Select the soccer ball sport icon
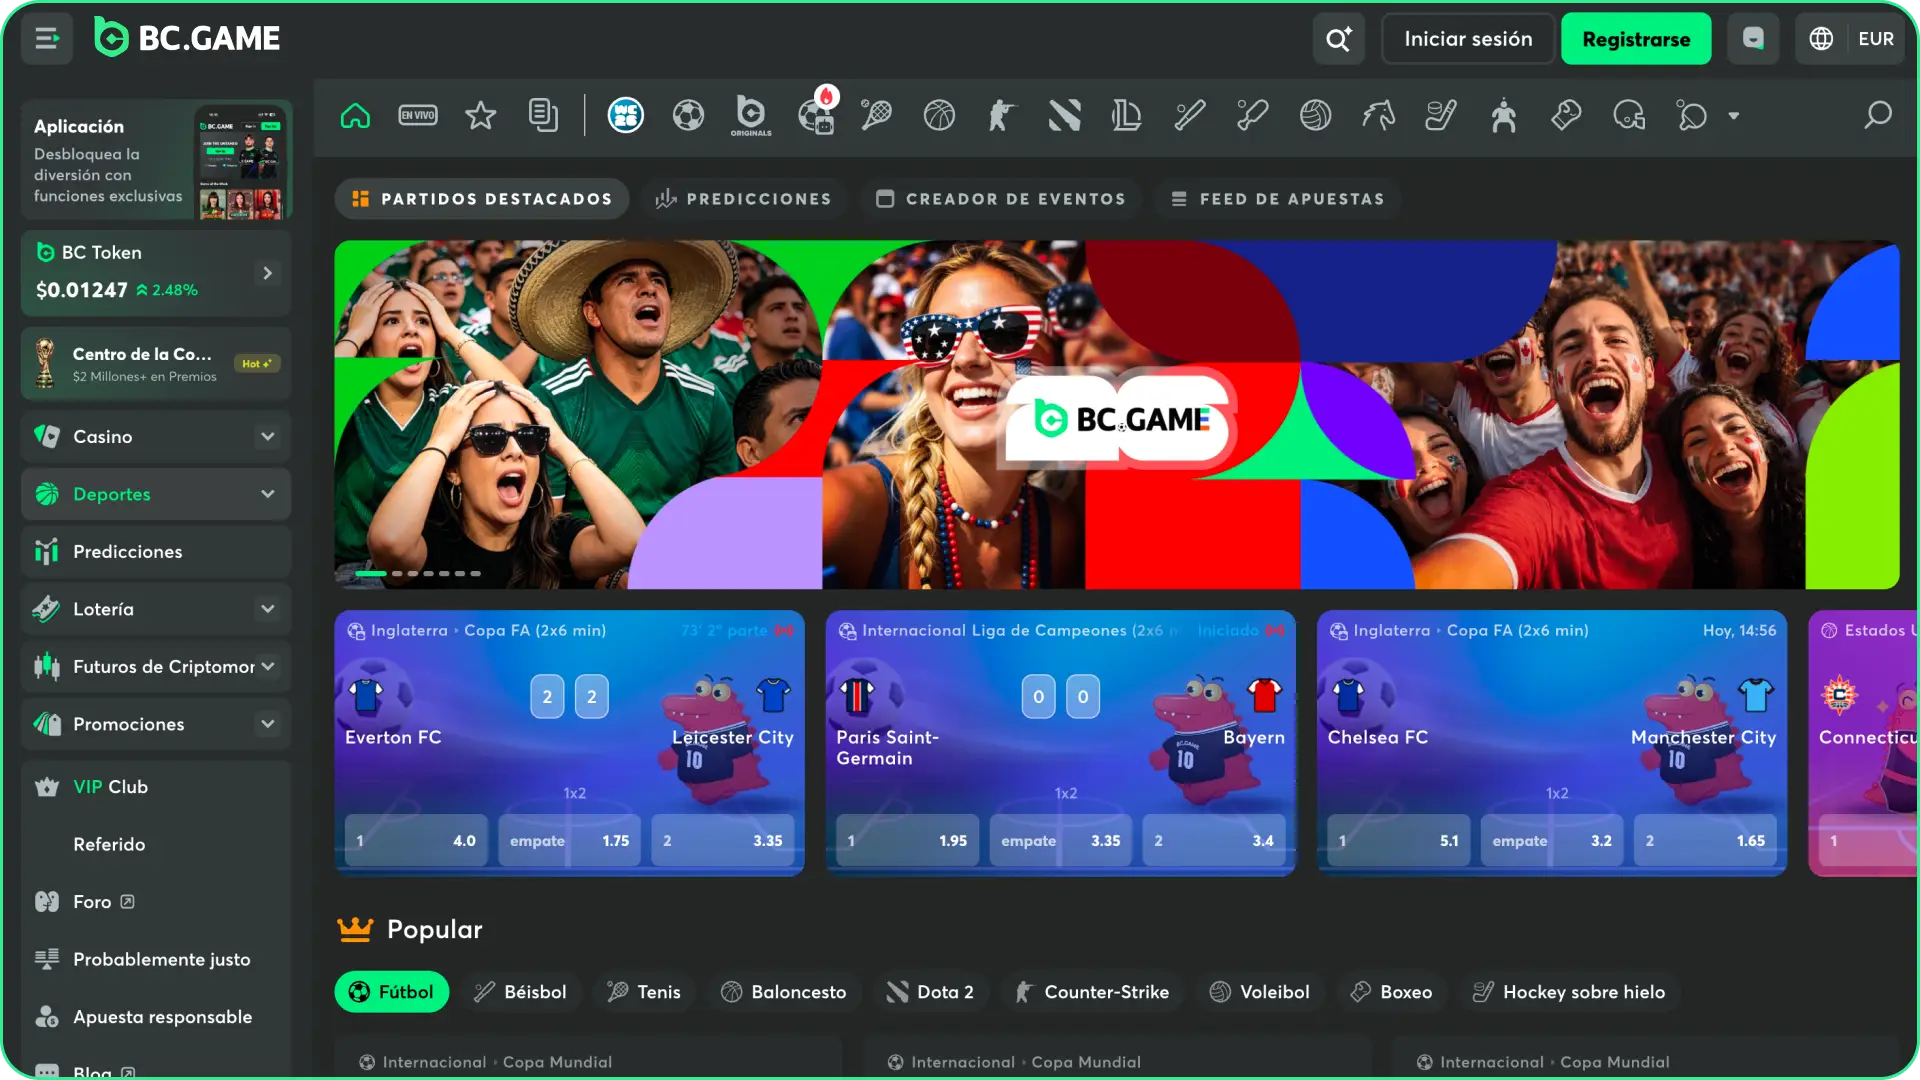This screenshot has width=1920, height=1080. coord(688,116)
